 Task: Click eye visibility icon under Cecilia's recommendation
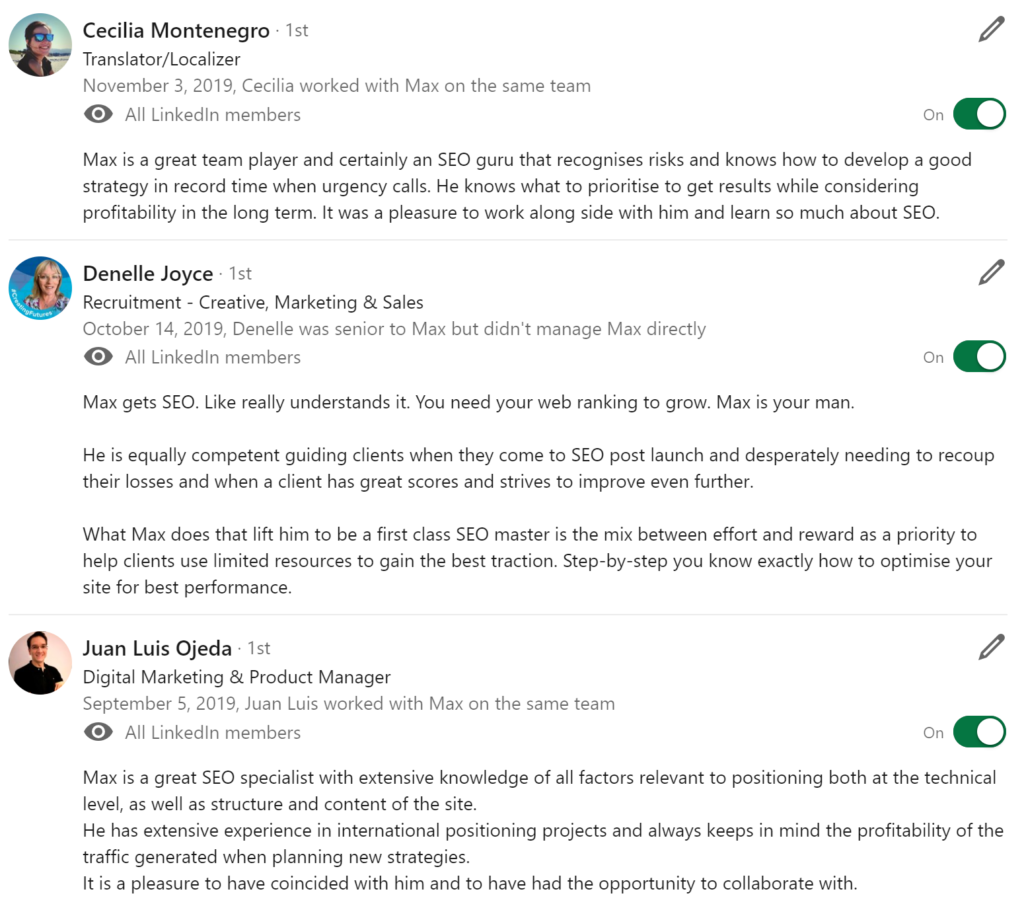(x=98, y=115)
